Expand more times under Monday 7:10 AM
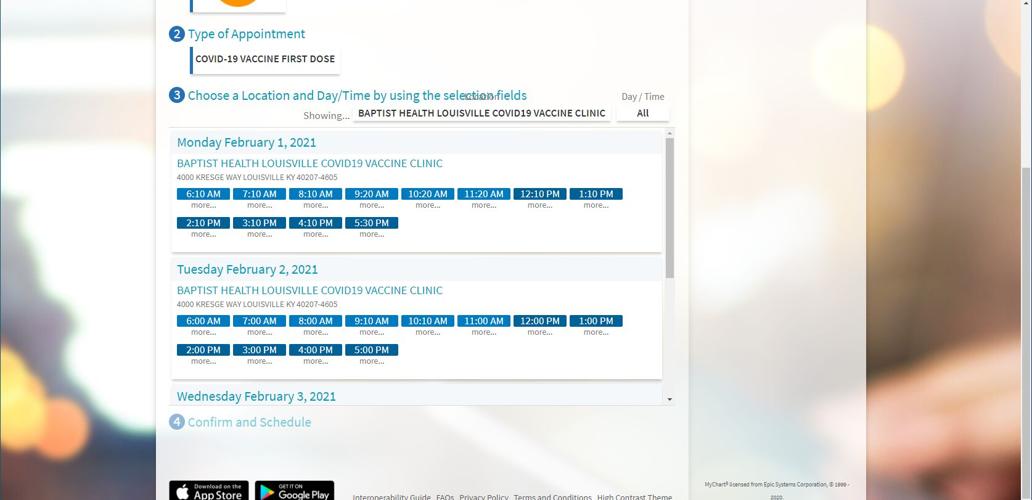 pyautogui.click(x=259, y=205)
